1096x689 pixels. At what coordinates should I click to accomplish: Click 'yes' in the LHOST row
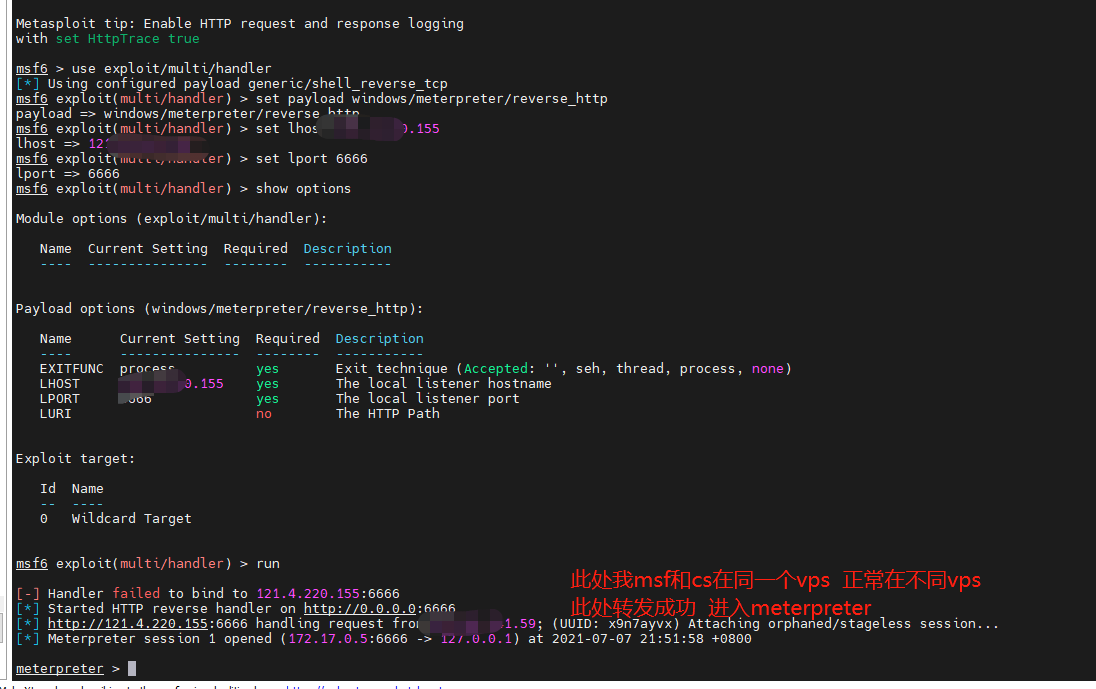pos(267,384)
